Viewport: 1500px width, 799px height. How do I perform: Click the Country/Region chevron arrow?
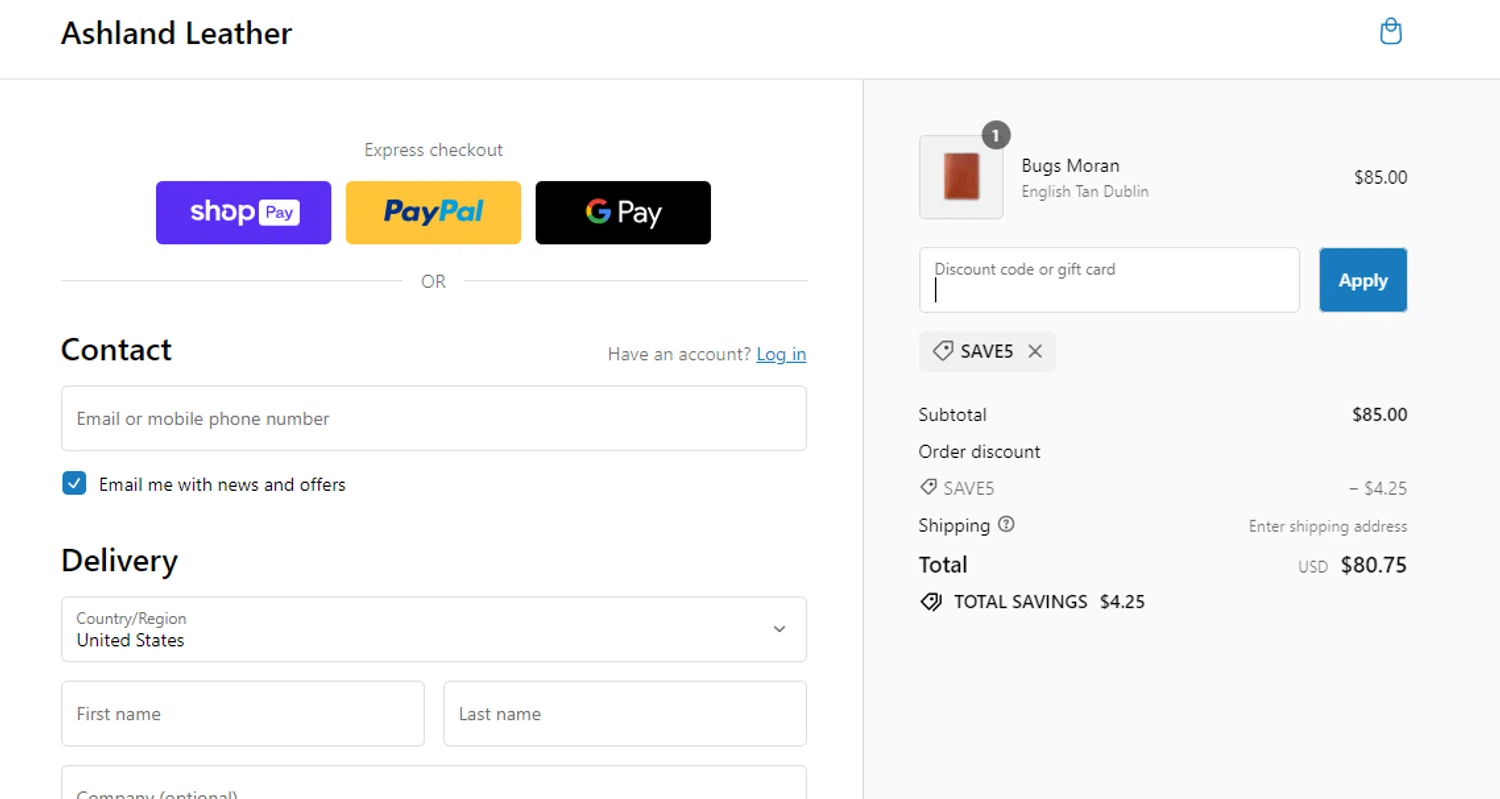779,629
